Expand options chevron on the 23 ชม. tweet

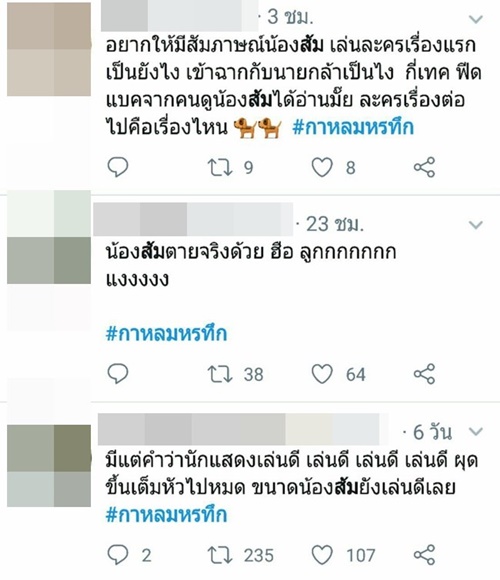[476, 225]
